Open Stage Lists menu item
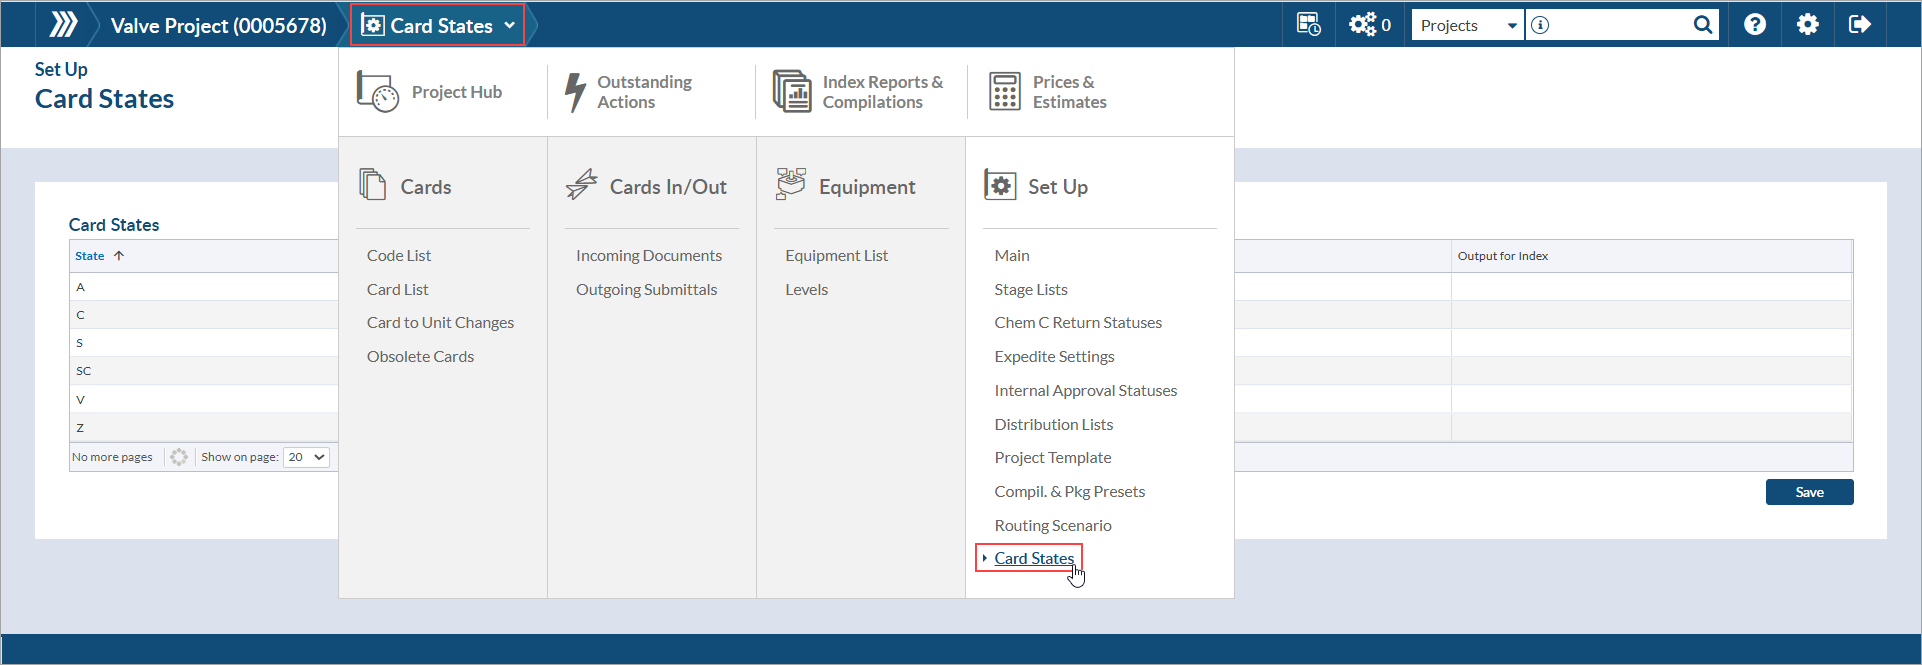This screenshot has height=665, width=1922. [1031, 290]
